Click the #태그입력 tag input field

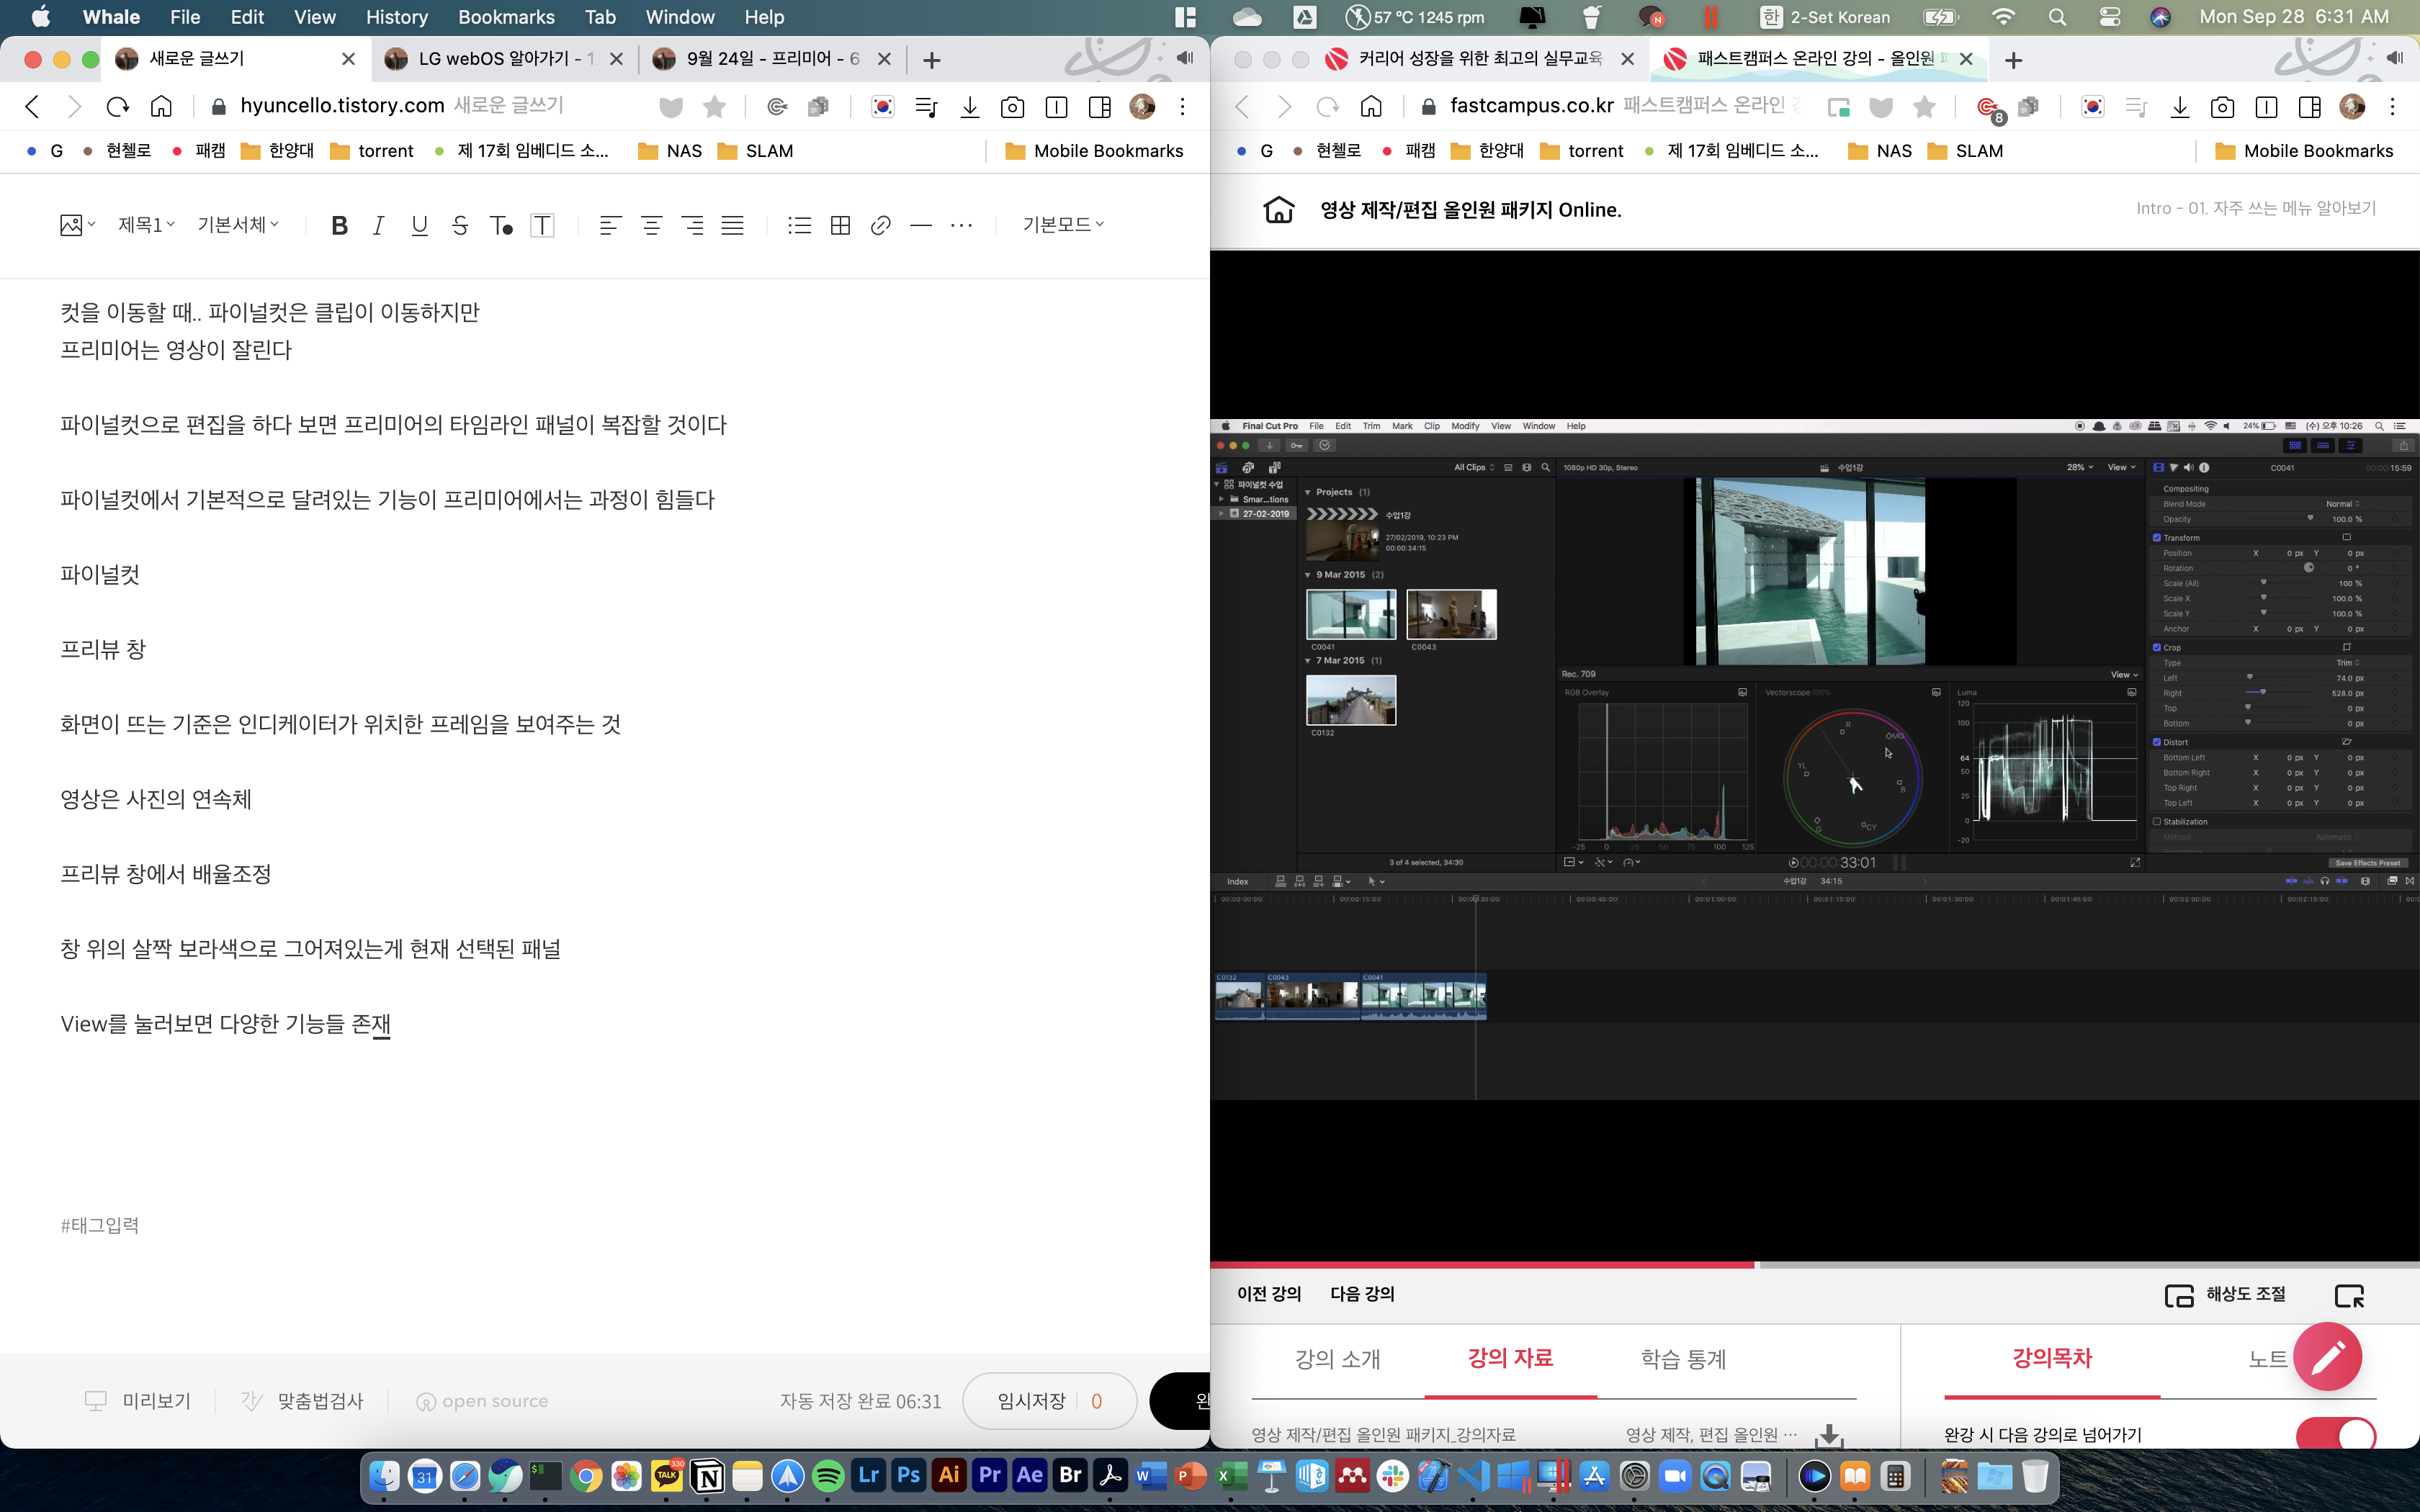tap(100, 1225)
